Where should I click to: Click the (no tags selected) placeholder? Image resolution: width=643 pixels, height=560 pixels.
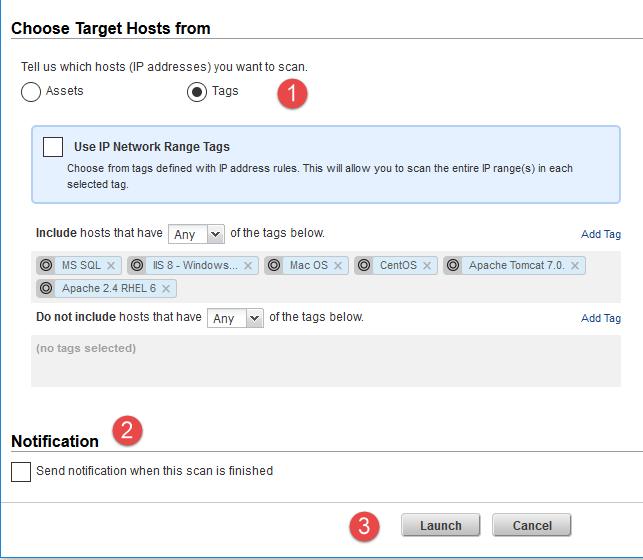(86, 348)
